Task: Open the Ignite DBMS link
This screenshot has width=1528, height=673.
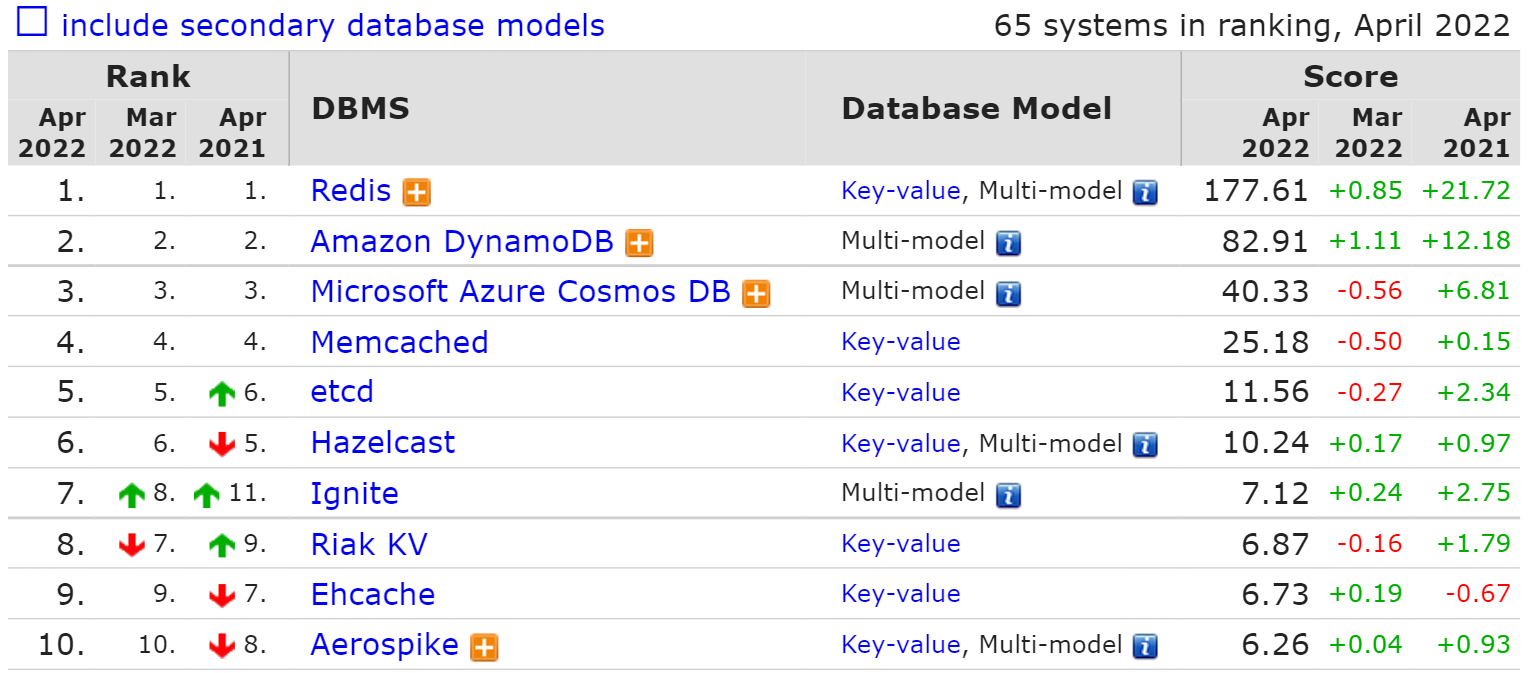Action: pos(354,493)
